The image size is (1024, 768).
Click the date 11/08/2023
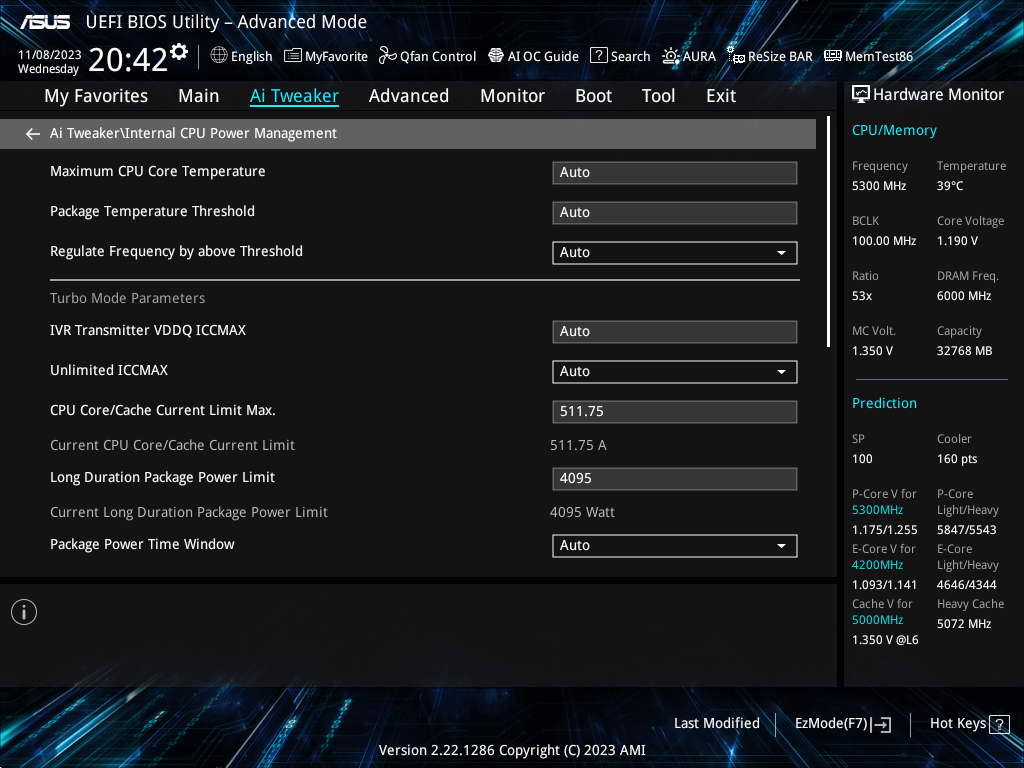(x=50, y=55)
